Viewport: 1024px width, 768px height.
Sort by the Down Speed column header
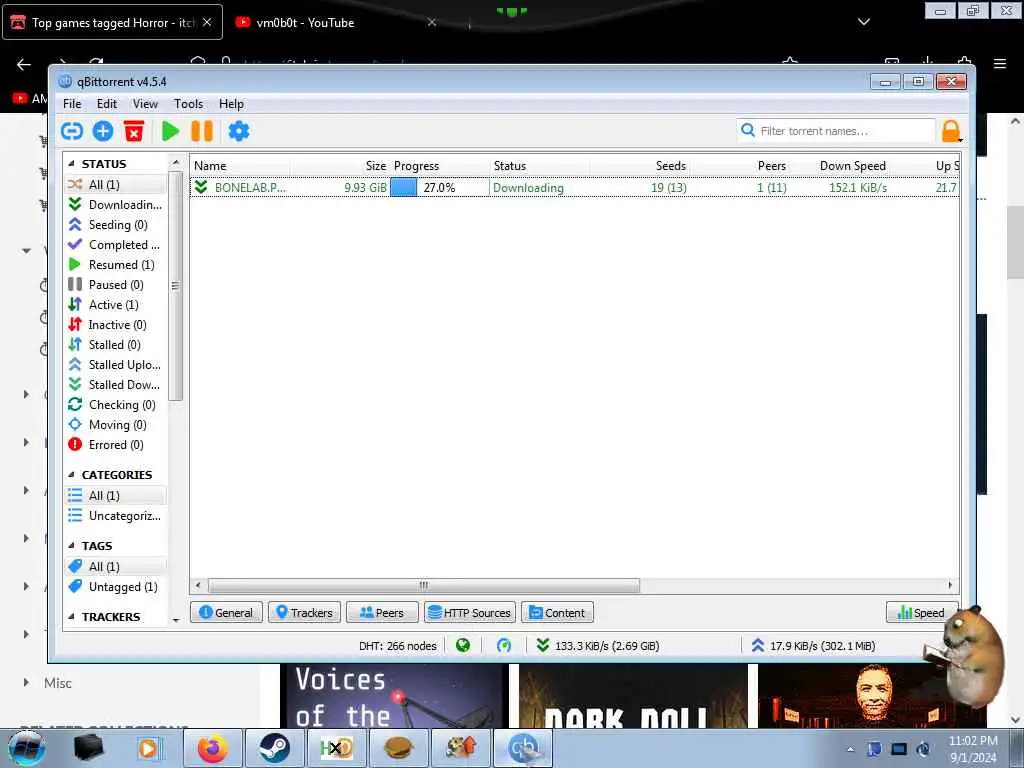tap(840, 166)
